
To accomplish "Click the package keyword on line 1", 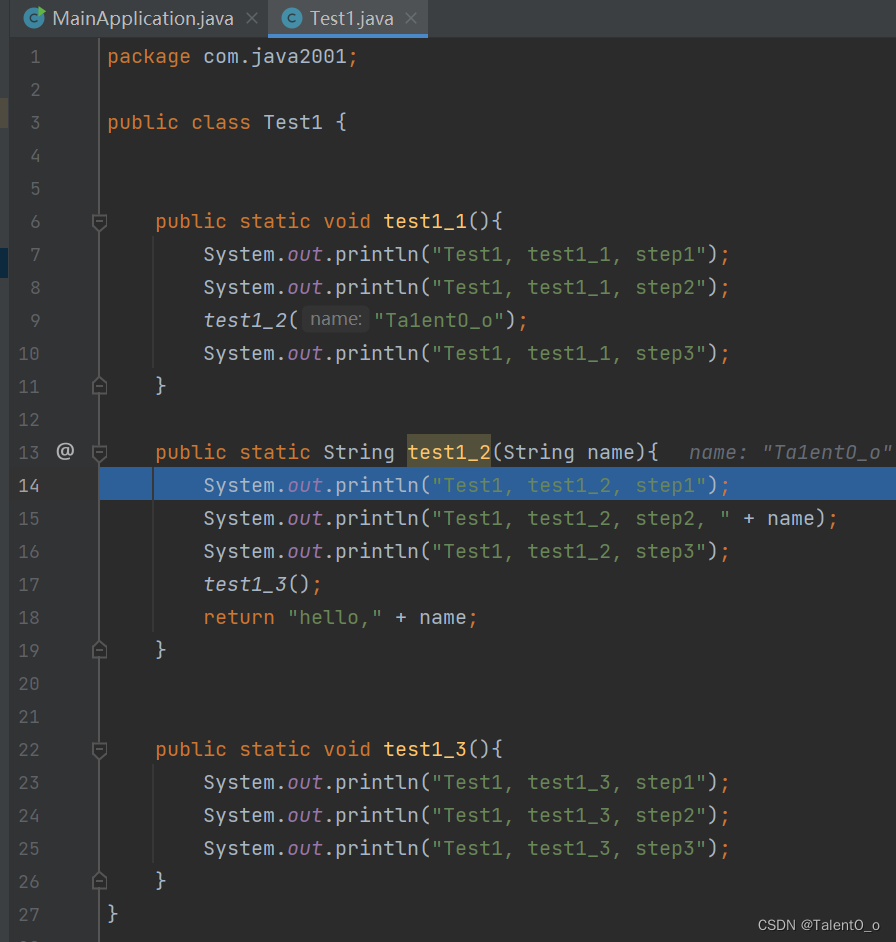I will 149,56.
